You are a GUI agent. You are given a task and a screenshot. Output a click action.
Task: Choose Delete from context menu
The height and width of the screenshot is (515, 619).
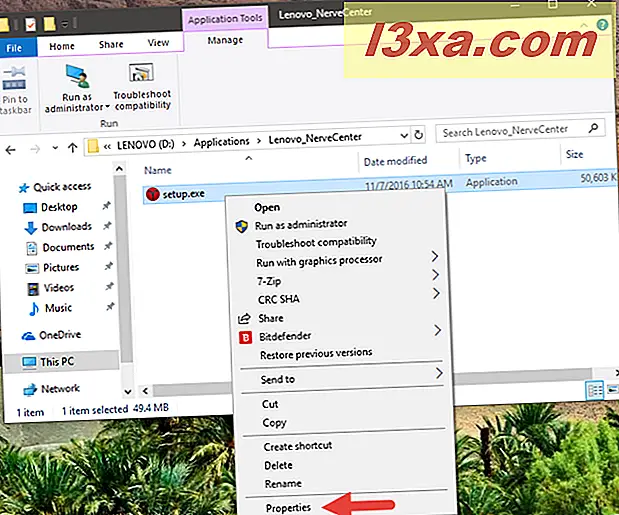pyautogui.click(x=278, y=465)
